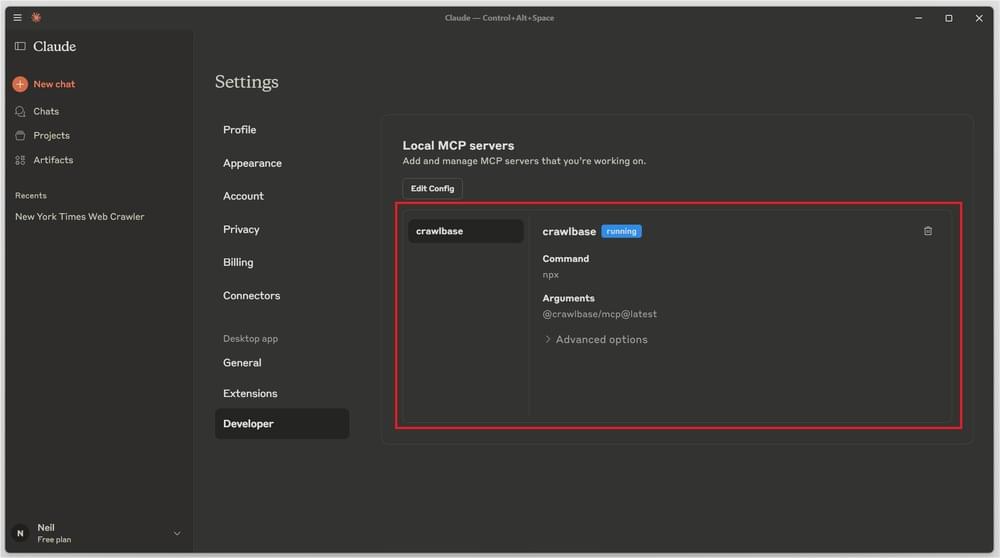
Task: Click the Chats speech bubble icon
Action: [20, 112]
